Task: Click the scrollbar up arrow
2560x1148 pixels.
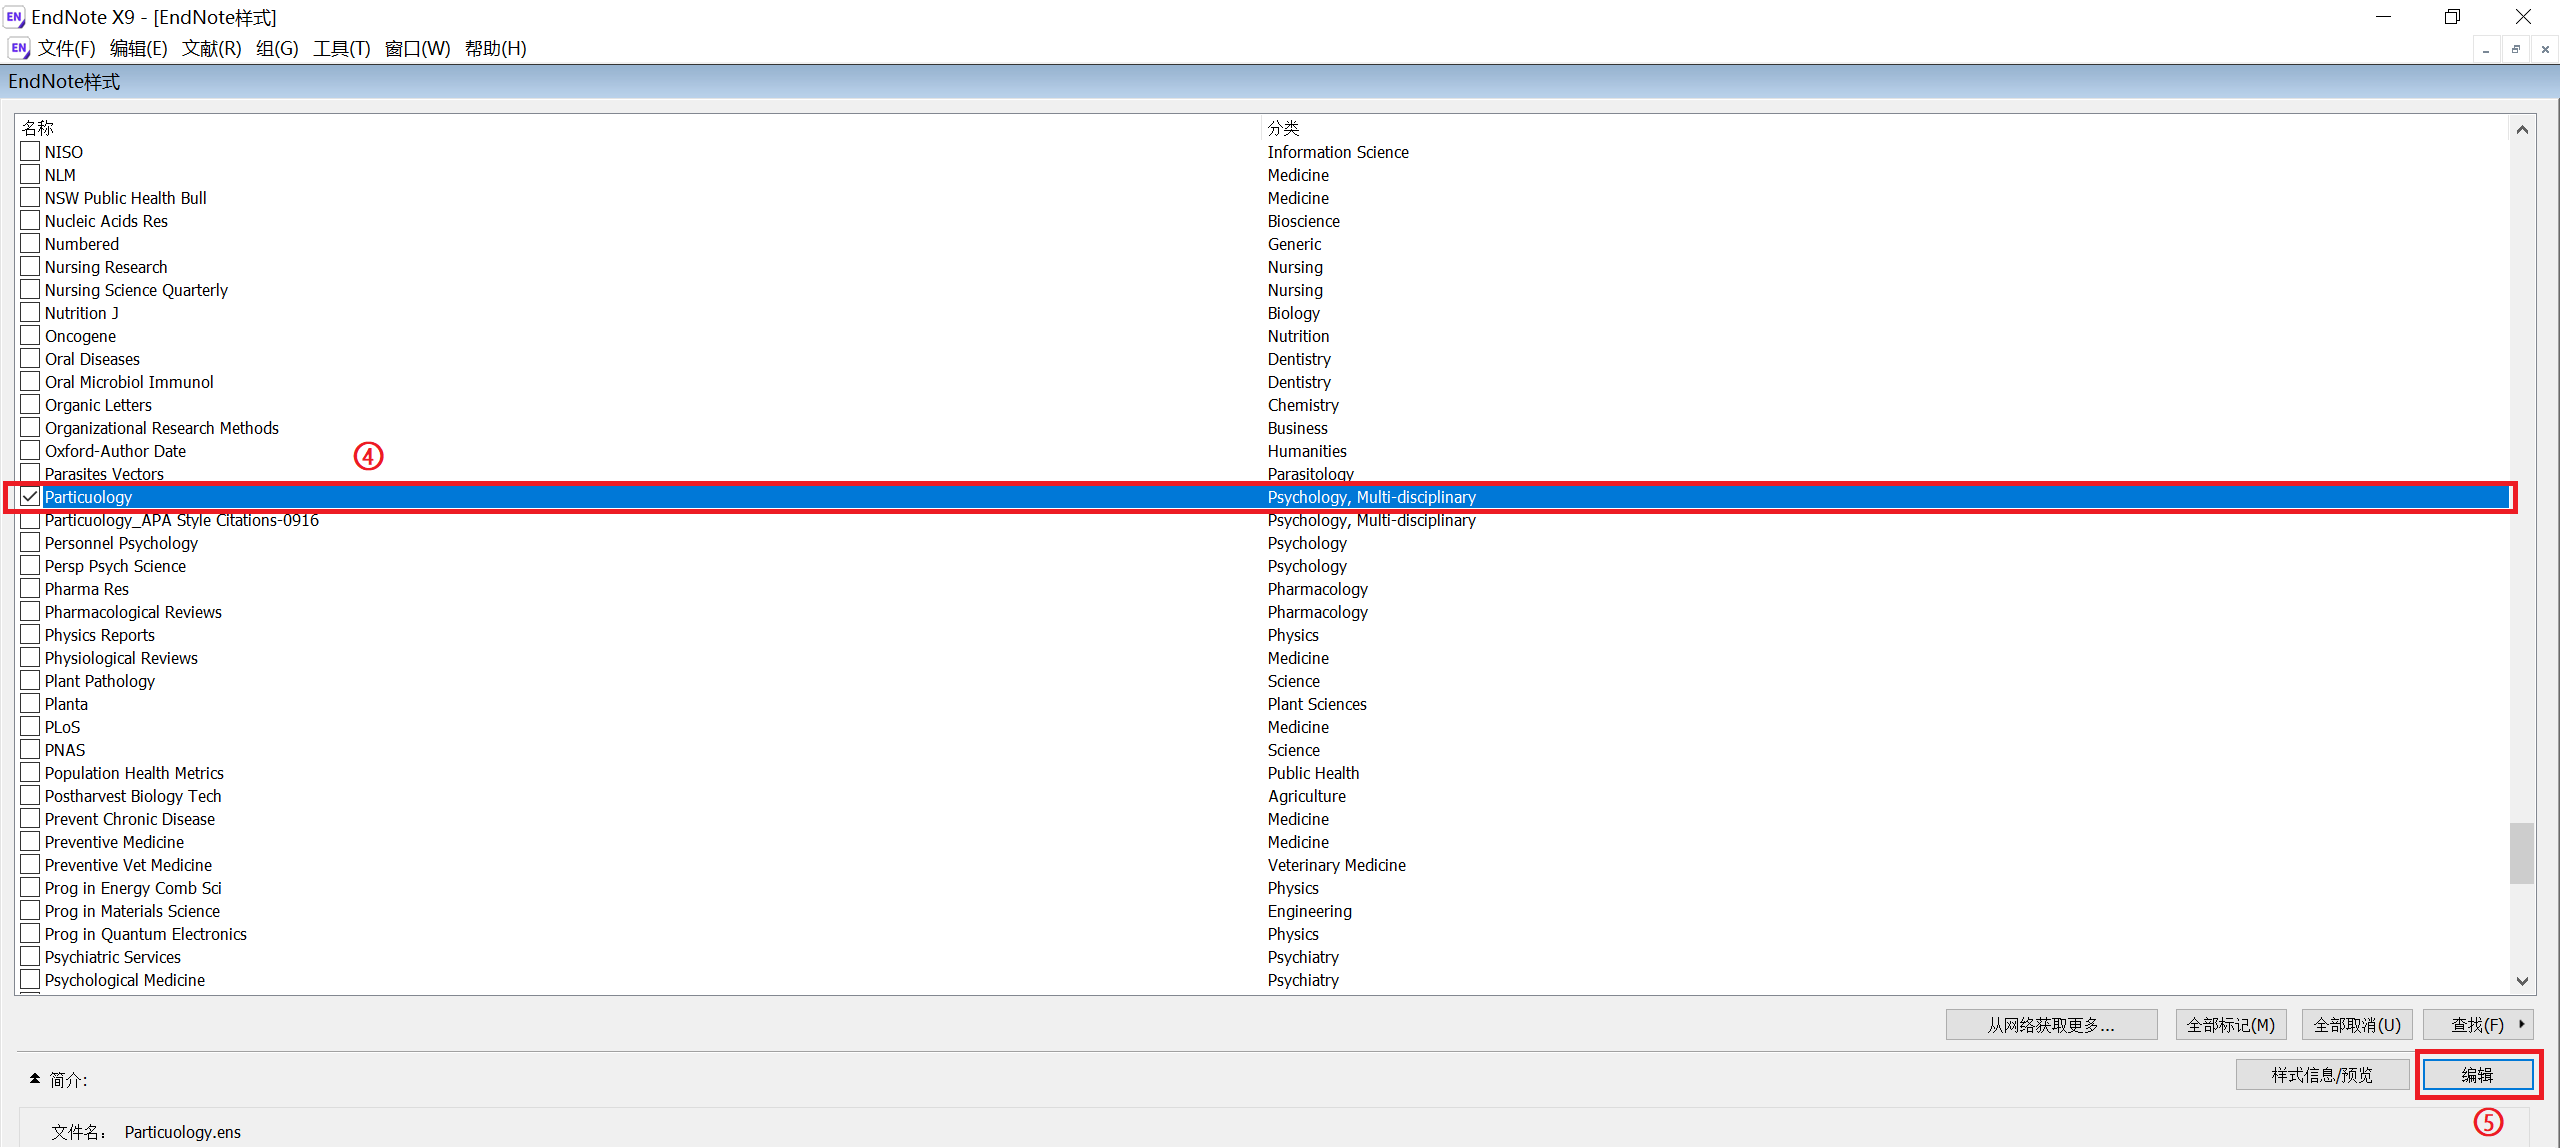Action: click(2522, 130)
